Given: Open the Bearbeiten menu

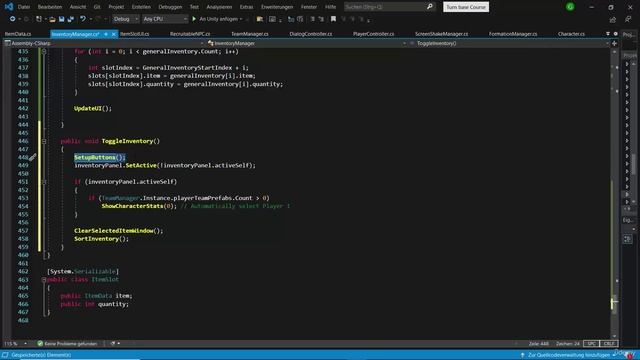Looking at the screenshot, I should tap(50, 7).
